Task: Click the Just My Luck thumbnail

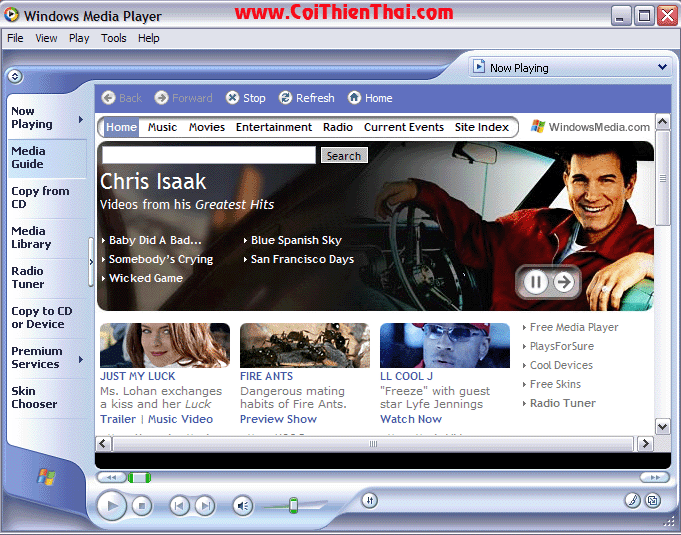Action: coord(165,345)
